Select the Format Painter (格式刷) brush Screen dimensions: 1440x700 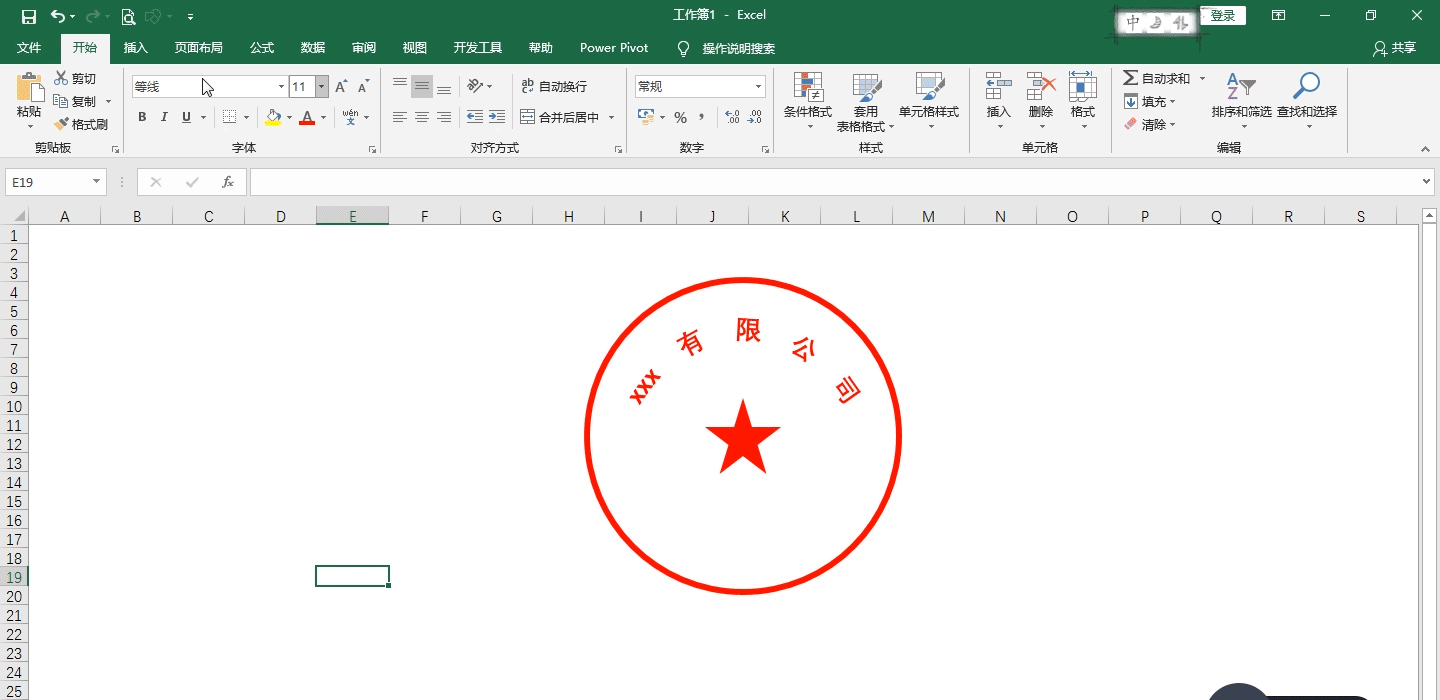[61, 124]
